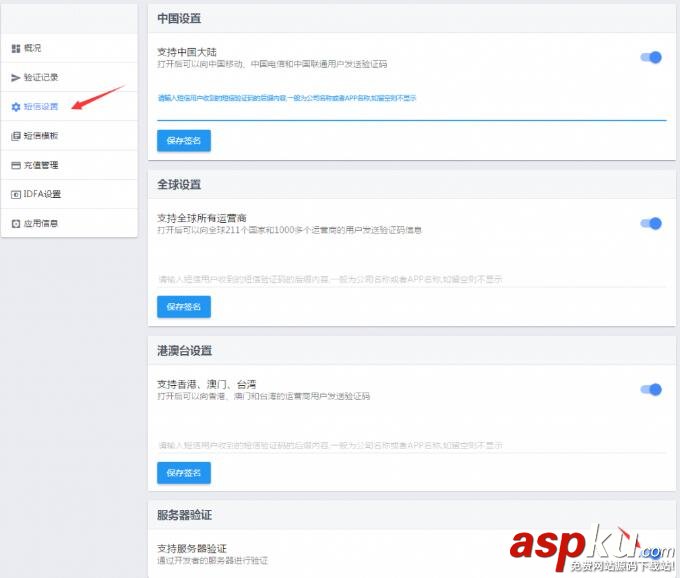Click the 港澳台设置 section heading
Screen dimensions: 680x578
pyautogui.click(x=184, y=351)
